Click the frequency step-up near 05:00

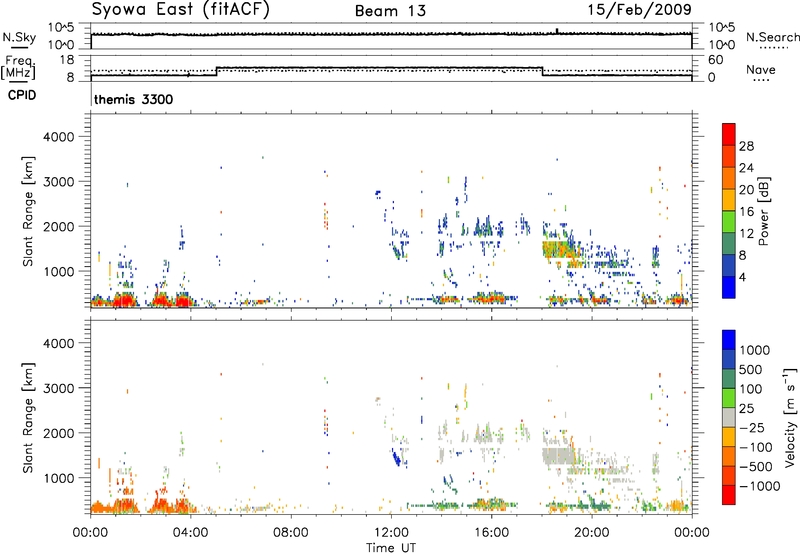coord(217,71)
